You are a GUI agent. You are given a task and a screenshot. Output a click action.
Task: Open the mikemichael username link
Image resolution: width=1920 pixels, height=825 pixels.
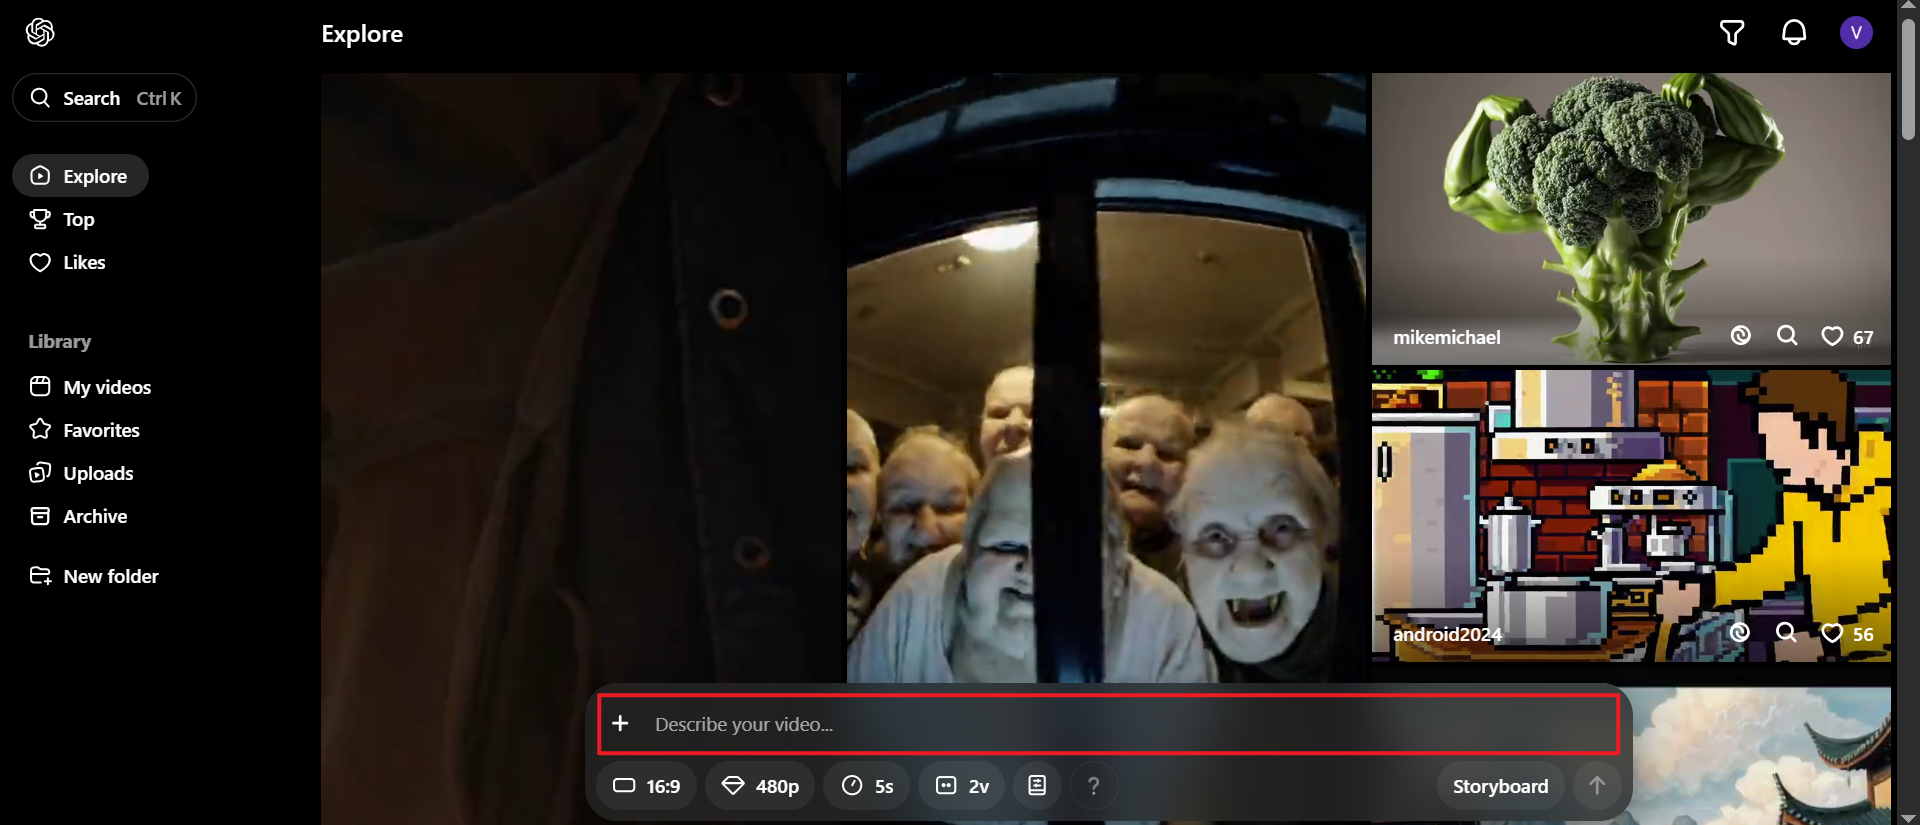click(x=1447, y=338)
